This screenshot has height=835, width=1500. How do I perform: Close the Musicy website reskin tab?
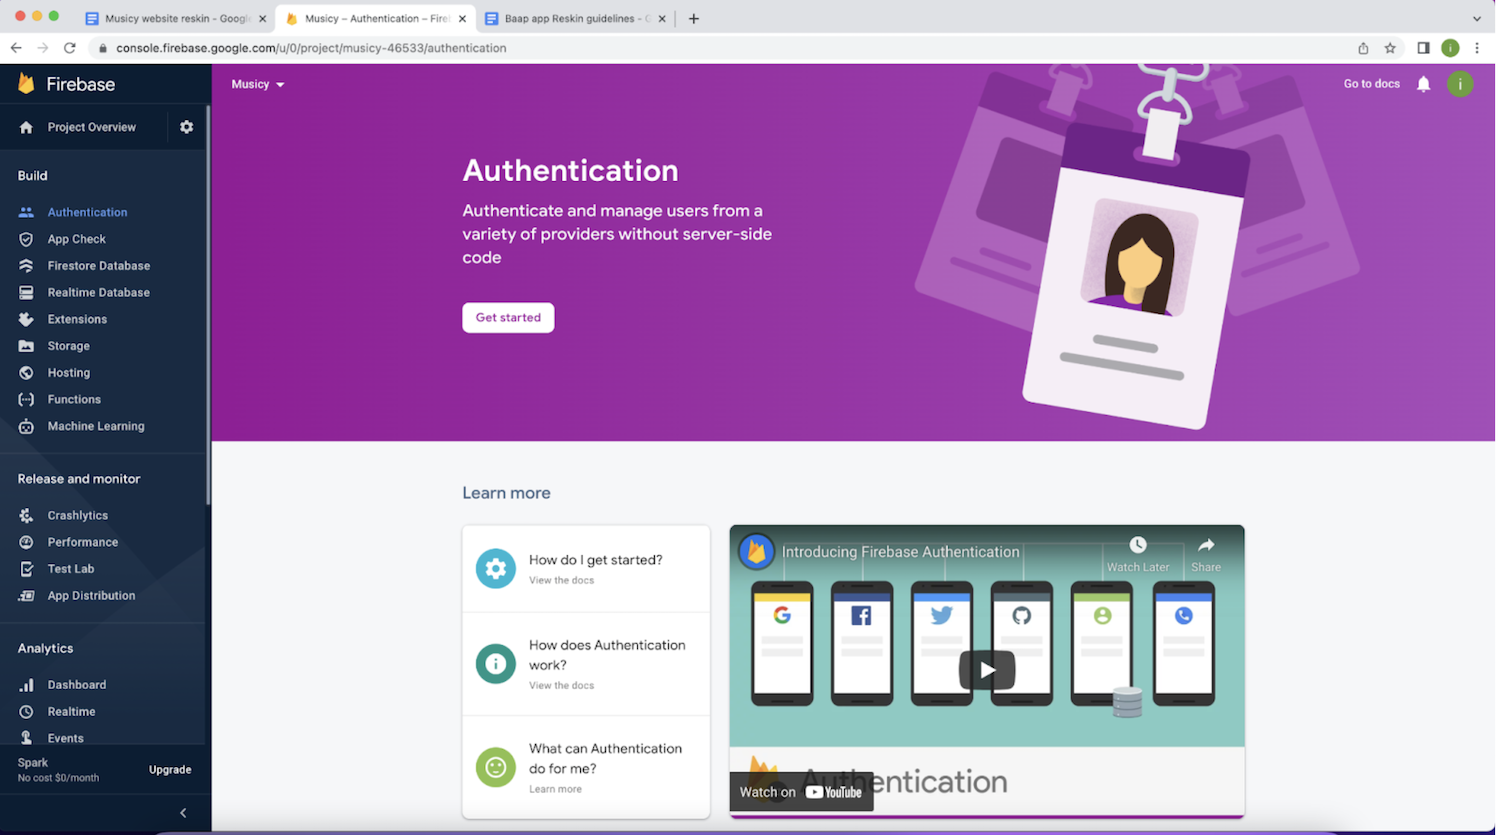point(263,18)
